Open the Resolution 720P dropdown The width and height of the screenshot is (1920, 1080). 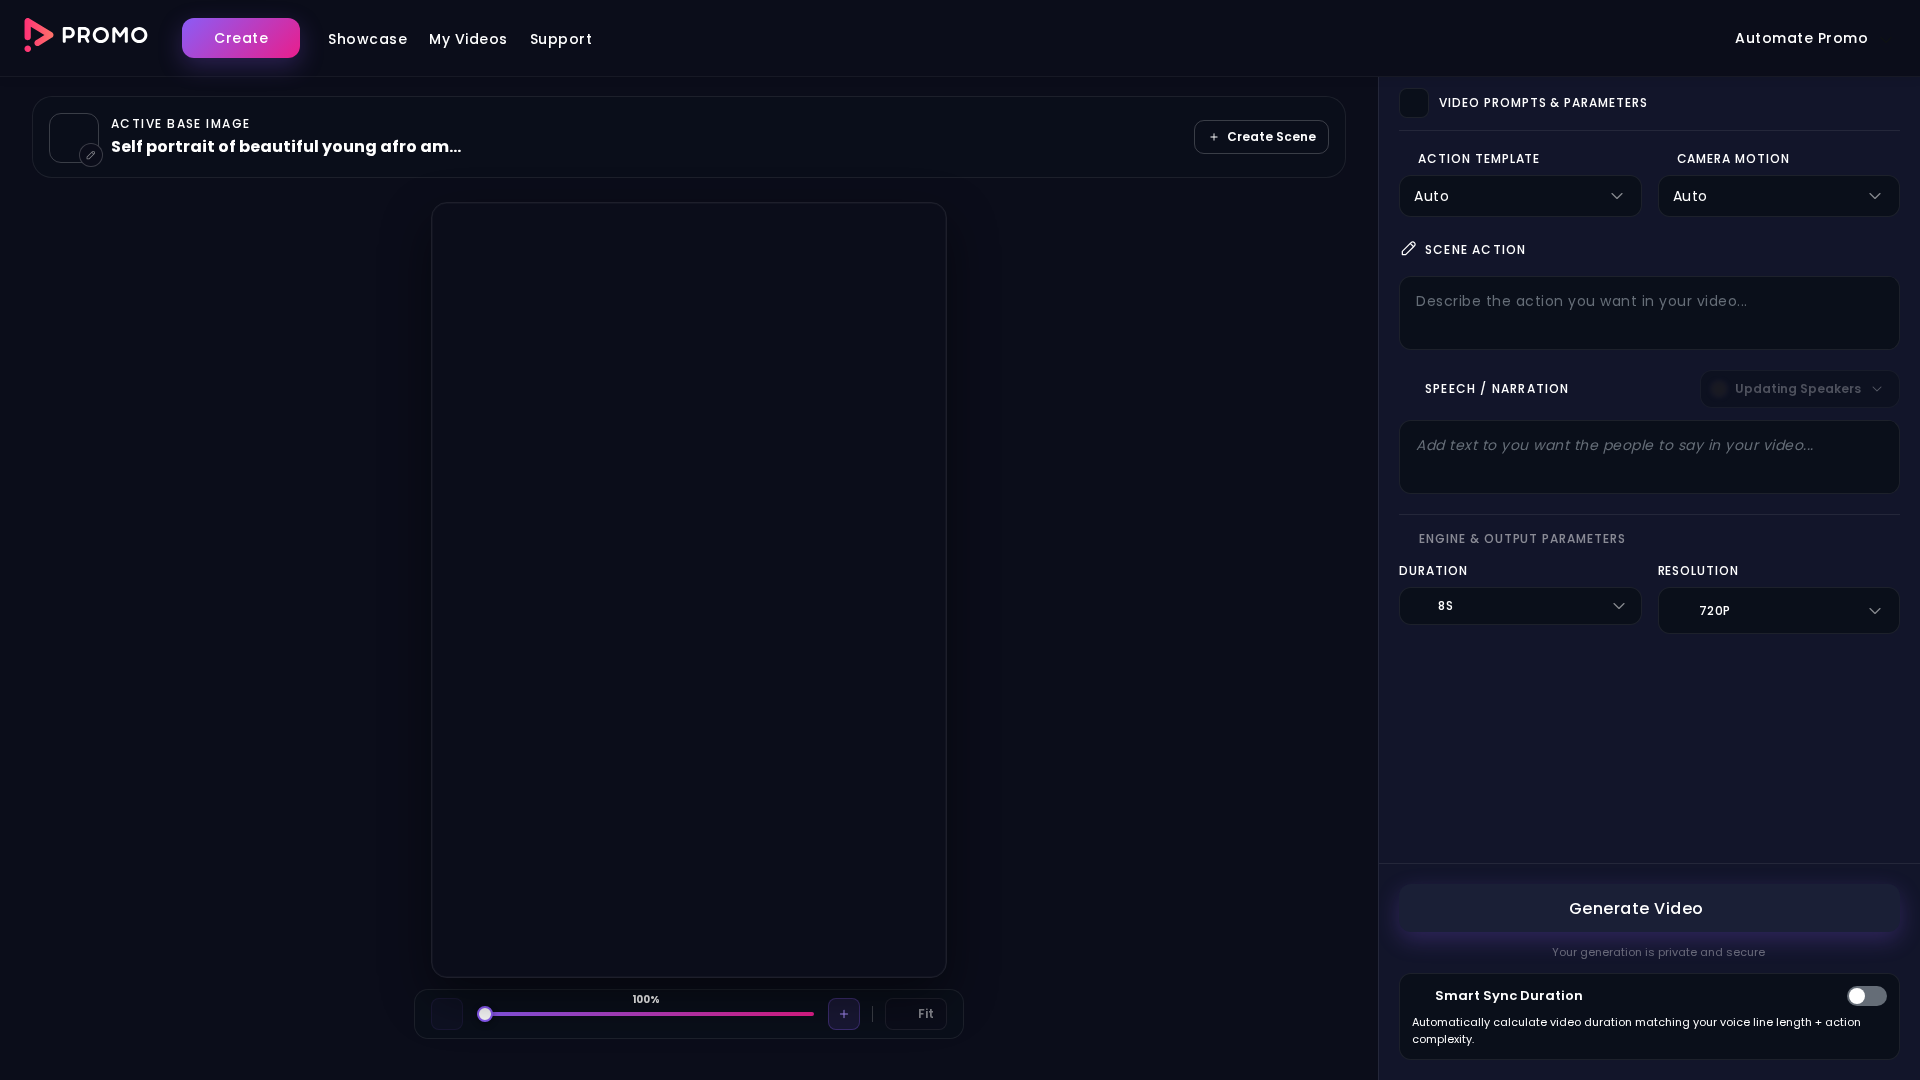(x=1778, y=610)
